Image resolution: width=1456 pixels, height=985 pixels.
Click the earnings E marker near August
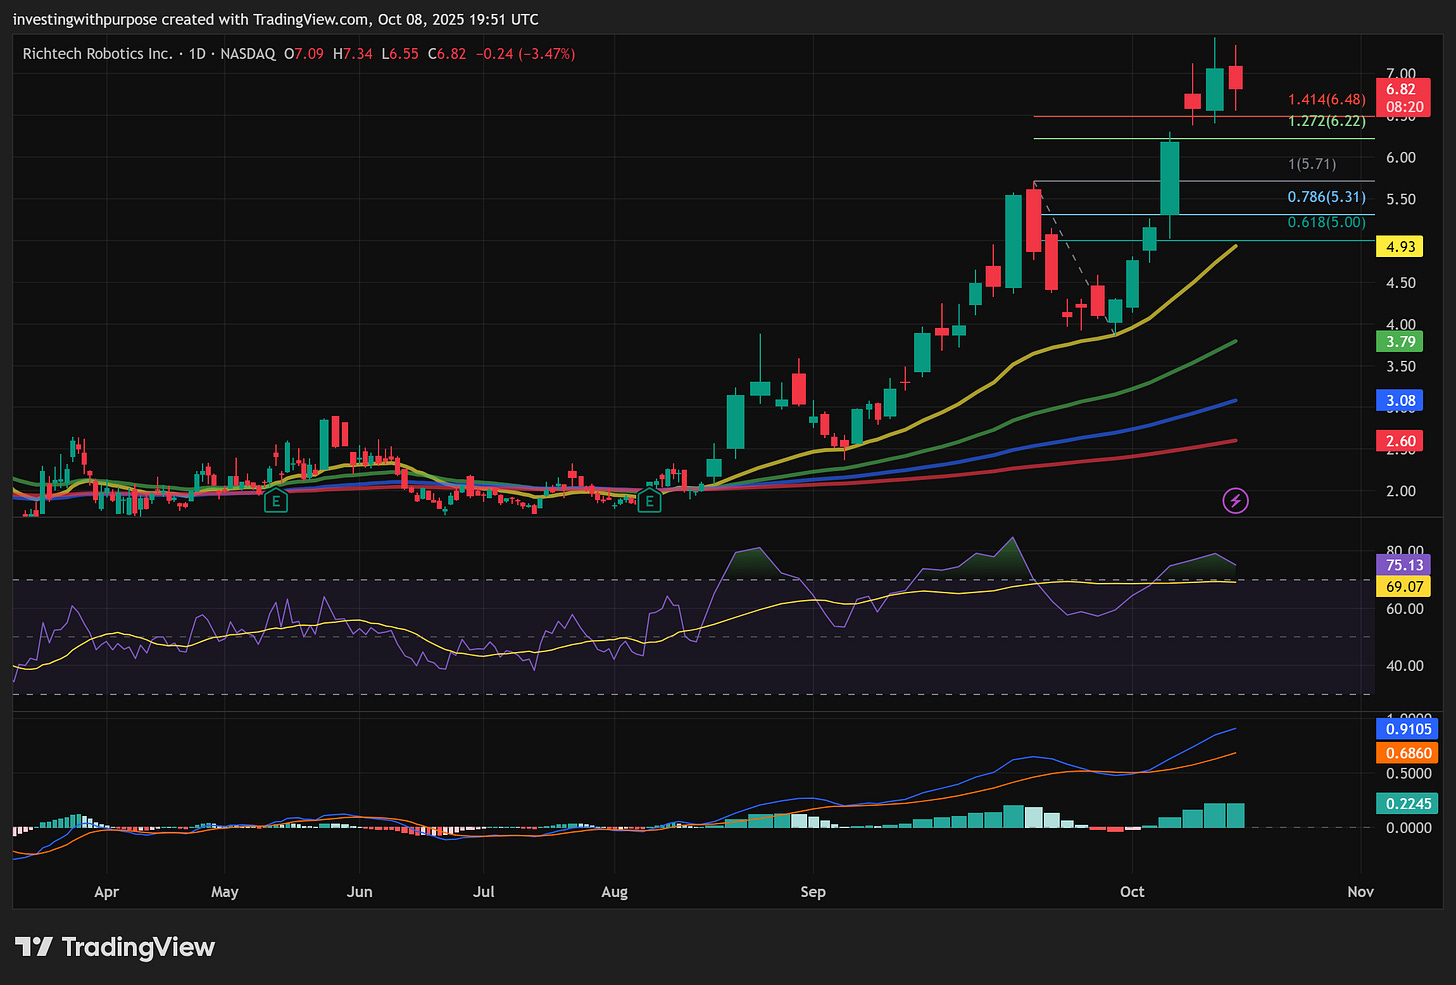click(x=649, y=501)
